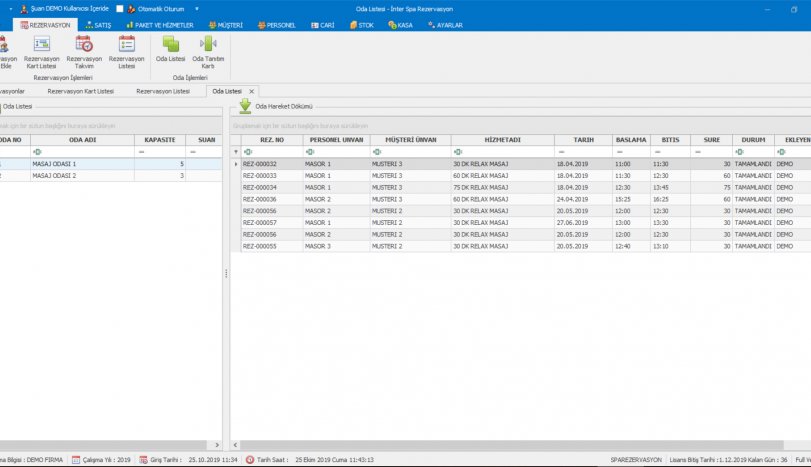Sort by MÜŞTERİ UNVAN column header

(411, 140)
